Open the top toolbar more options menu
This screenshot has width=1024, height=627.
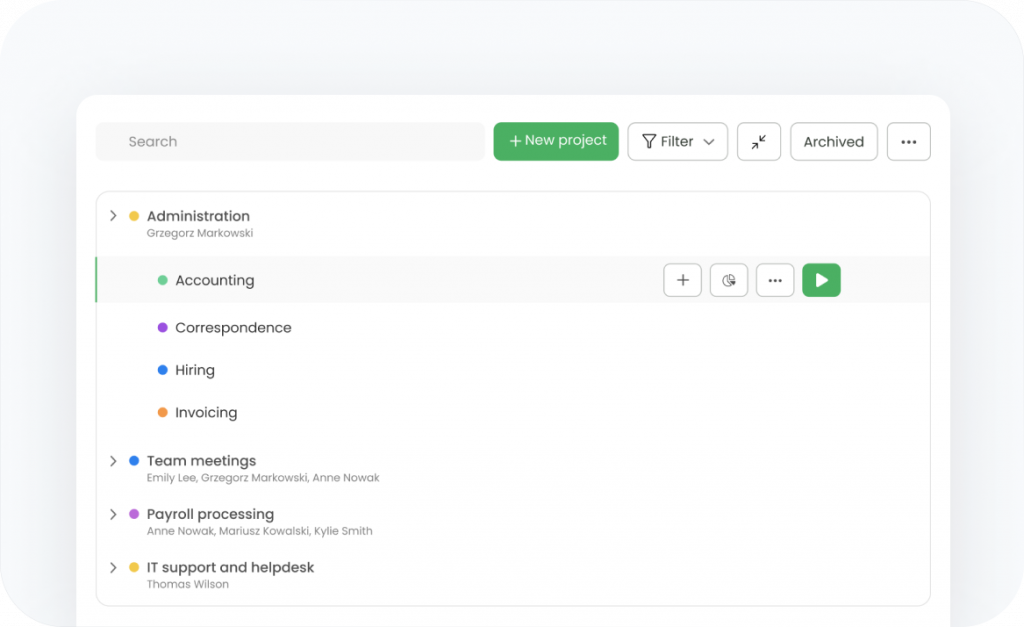pos(908,142)
